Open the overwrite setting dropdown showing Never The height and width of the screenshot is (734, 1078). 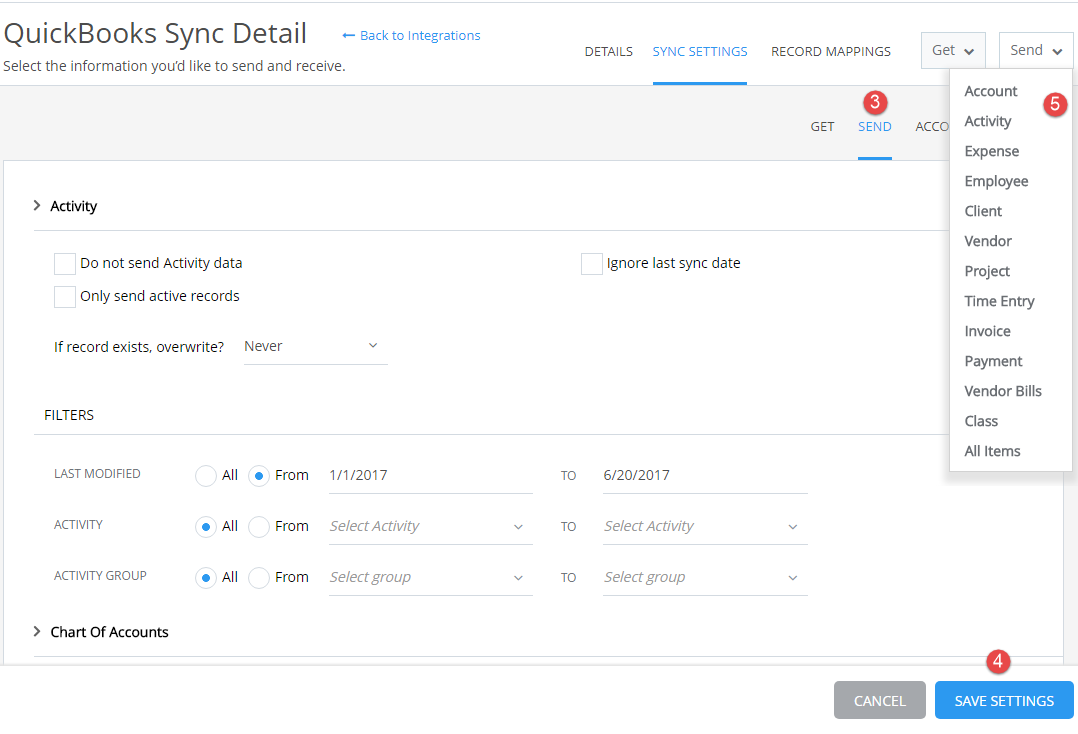click(x=313, y=346)
